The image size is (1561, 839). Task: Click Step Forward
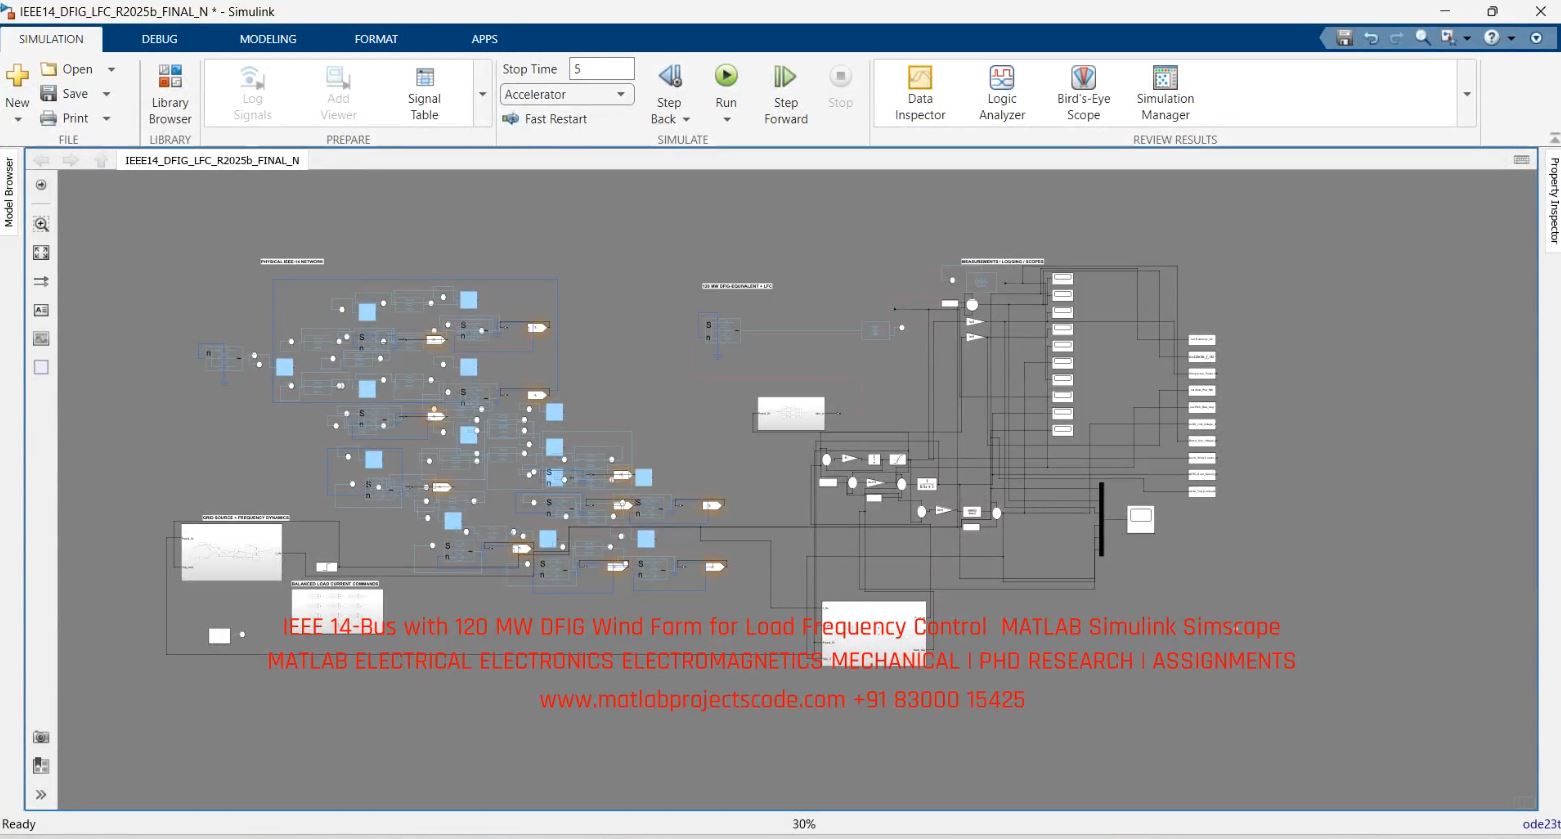click(785, 94)
